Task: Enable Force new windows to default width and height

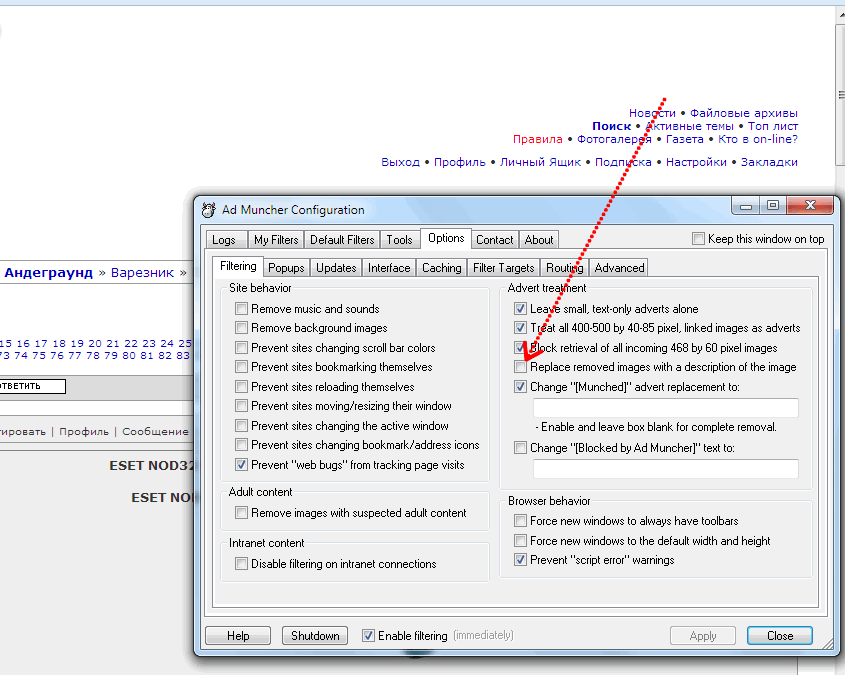Action: click(x=520, y=540)
